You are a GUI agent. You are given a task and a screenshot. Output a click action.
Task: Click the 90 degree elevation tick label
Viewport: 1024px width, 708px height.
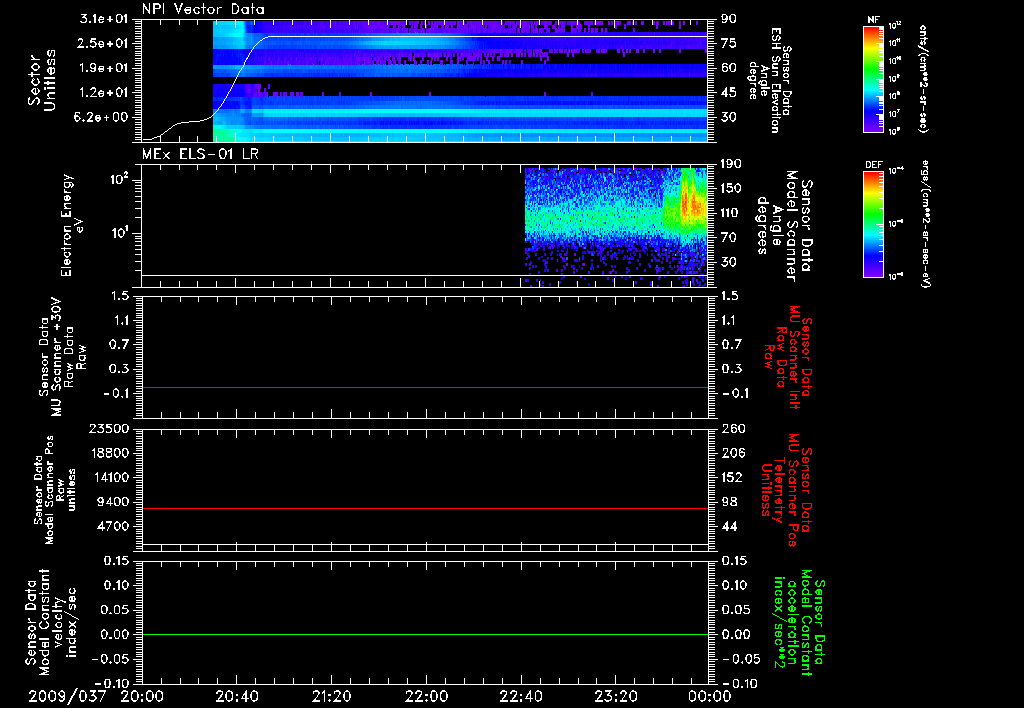[729, 19]
